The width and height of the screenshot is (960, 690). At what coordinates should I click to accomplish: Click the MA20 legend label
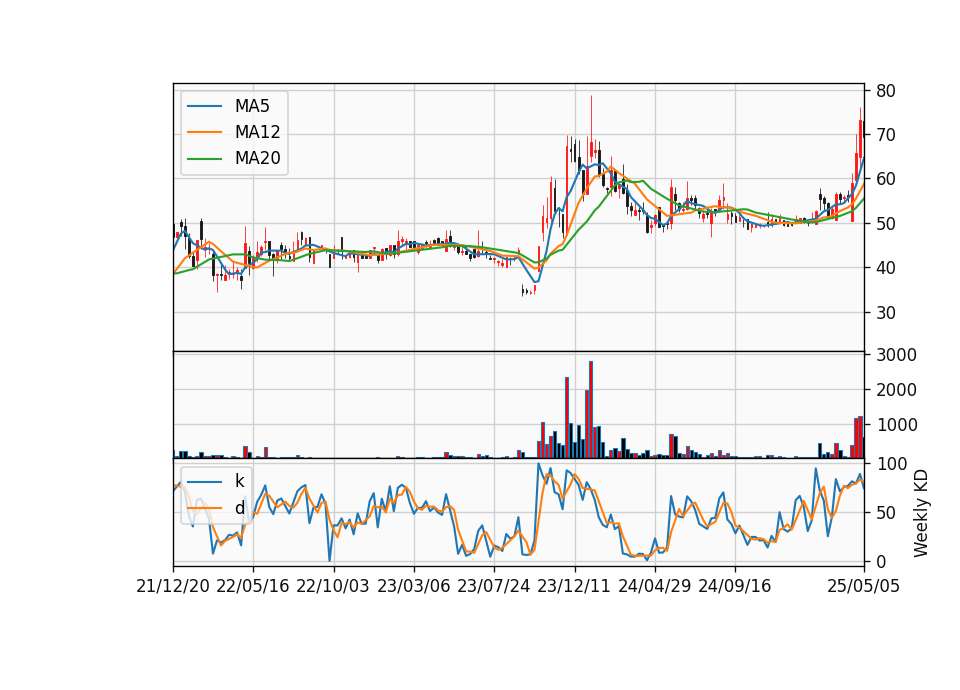point(257,158)
